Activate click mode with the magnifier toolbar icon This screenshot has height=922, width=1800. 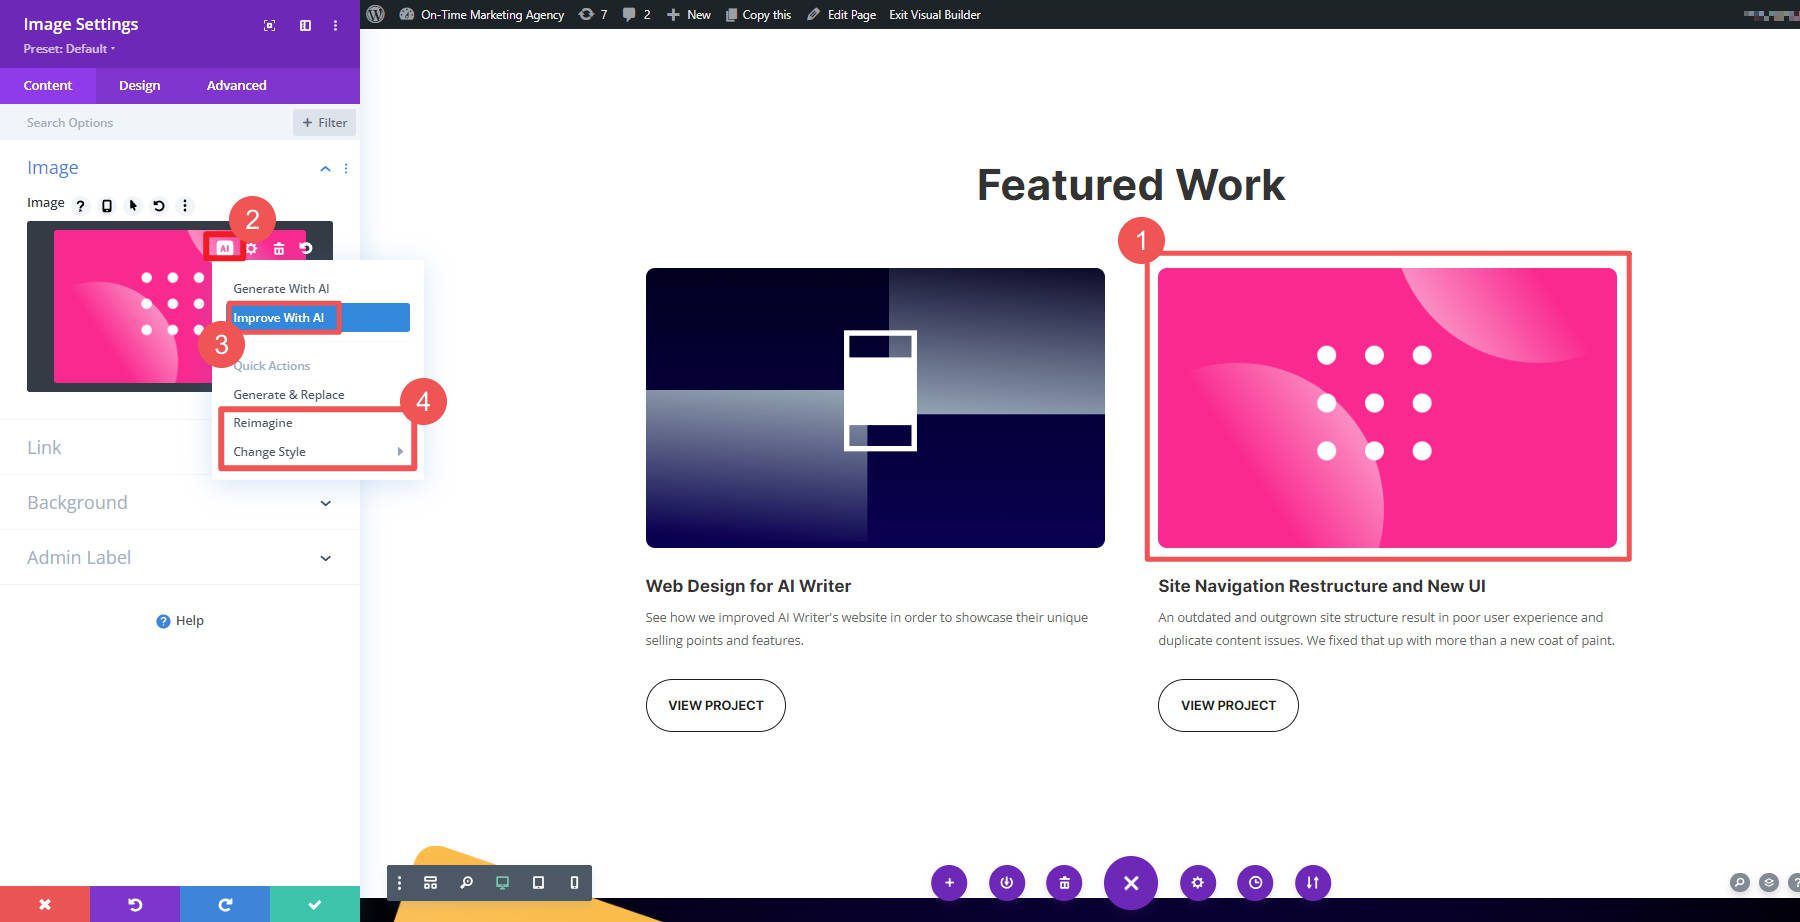[x=466, y=883]
